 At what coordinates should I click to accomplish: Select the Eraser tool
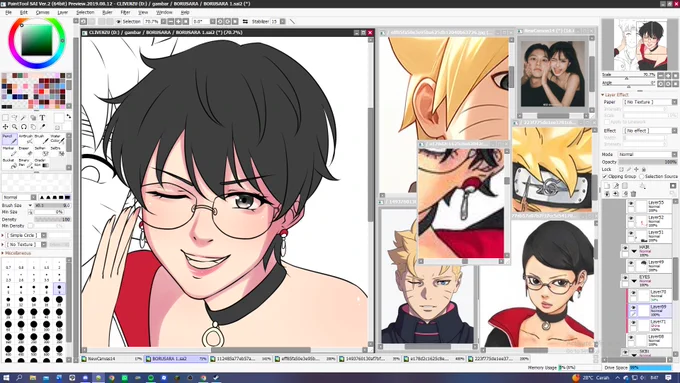(26, 151)
